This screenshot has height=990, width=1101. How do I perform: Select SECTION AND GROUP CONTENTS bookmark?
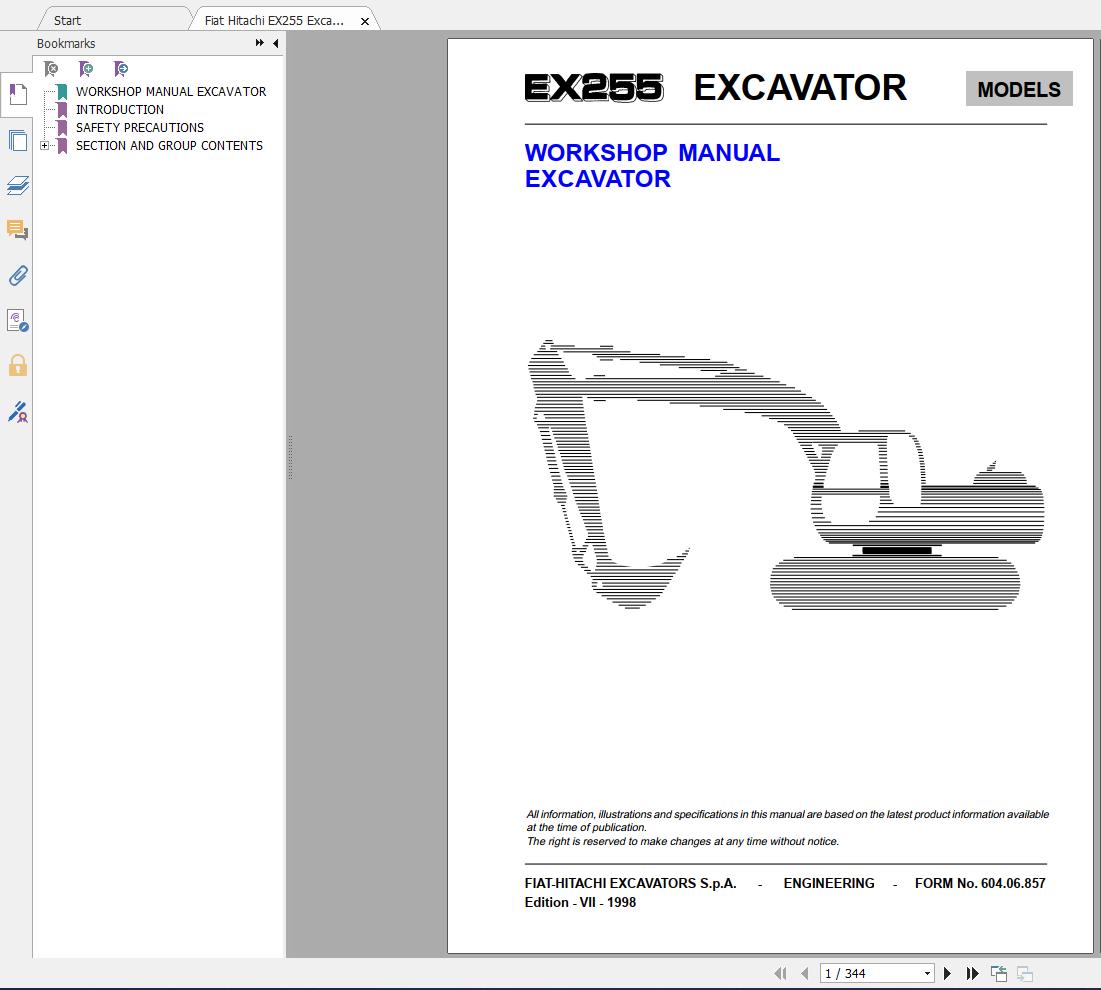coord(169,145)
